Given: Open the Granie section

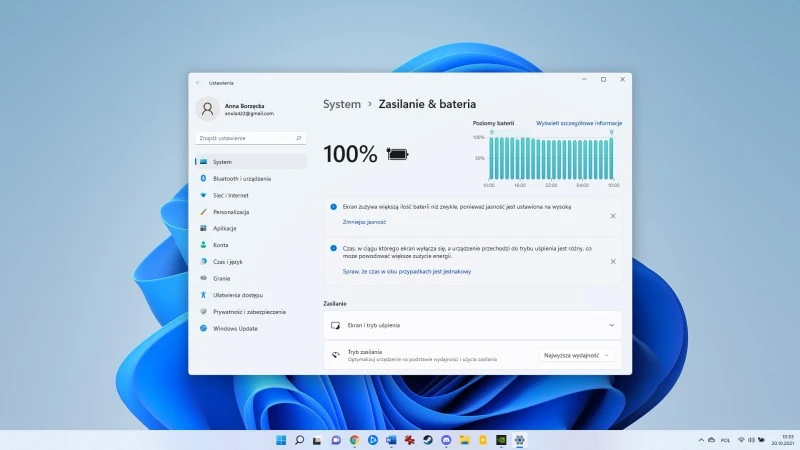Looking at the screenshot, I should [251, 279].
